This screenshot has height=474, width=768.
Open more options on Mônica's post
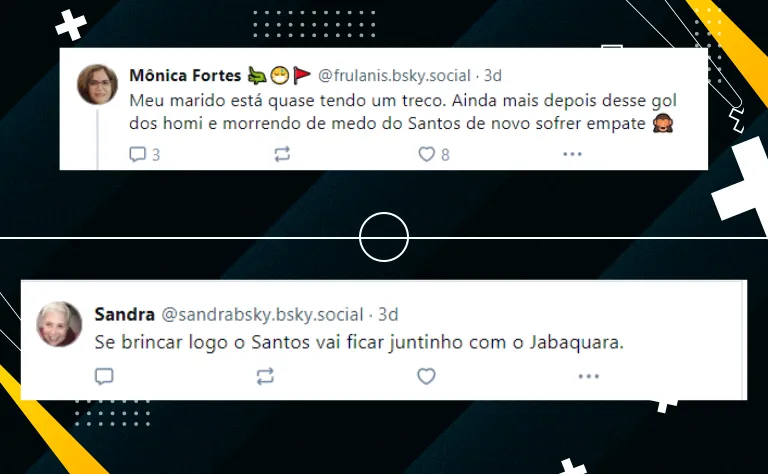[572, 154]
